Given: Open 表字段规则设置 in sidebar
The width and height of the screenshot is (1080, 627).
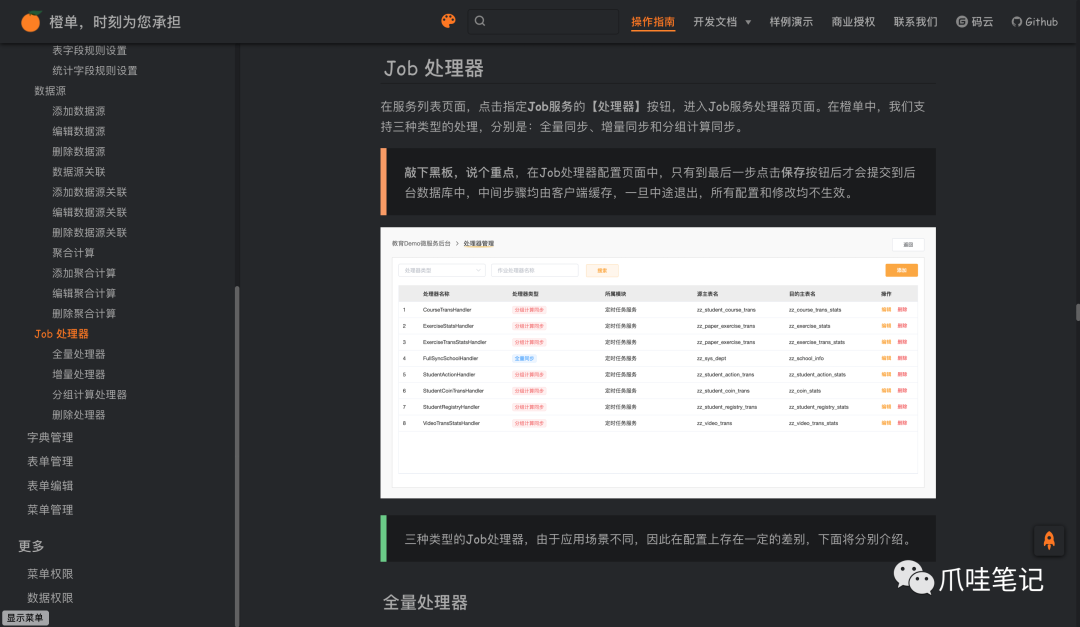Looking at the screenshot, I should (x=90, y=50).
